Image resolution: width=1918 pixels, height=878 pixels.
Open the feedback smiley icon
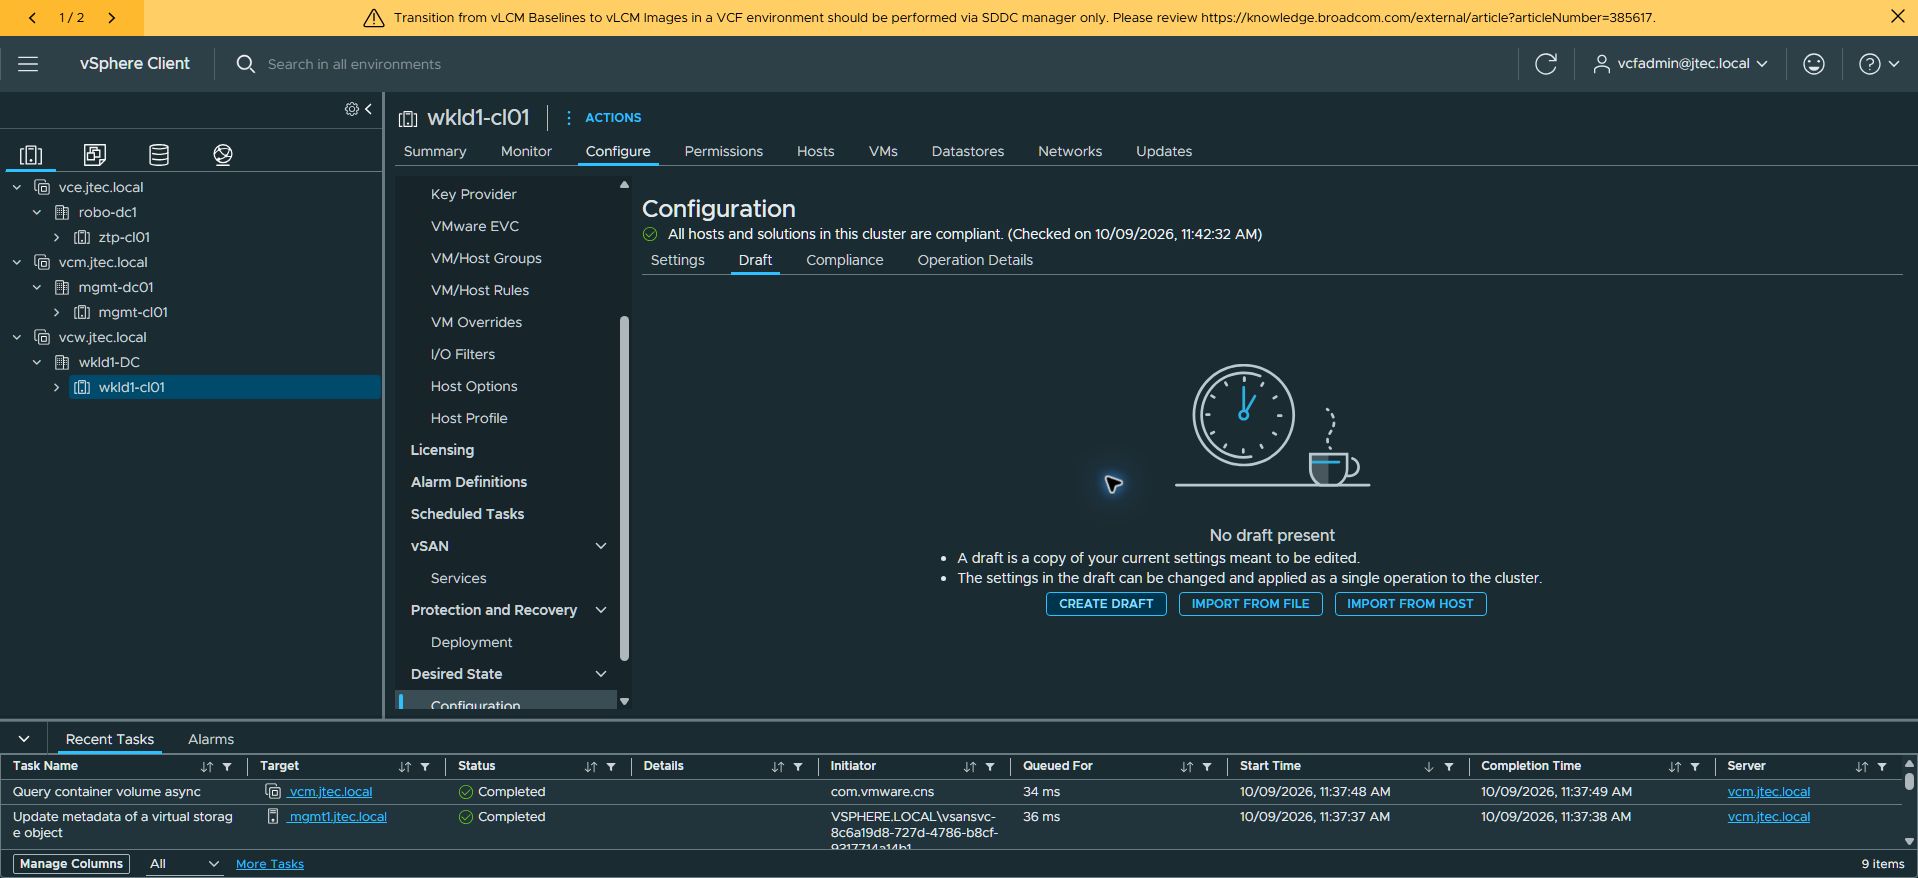click(1814, 64)
